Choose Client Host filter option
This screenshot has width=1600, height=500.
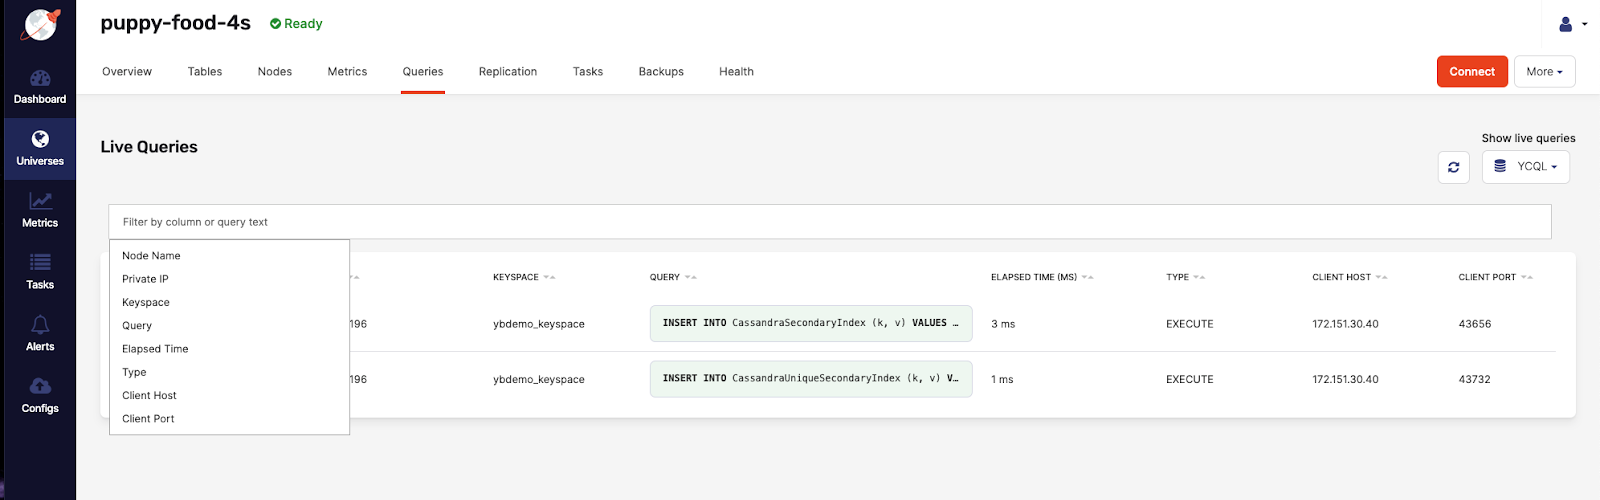coord(149,396)
